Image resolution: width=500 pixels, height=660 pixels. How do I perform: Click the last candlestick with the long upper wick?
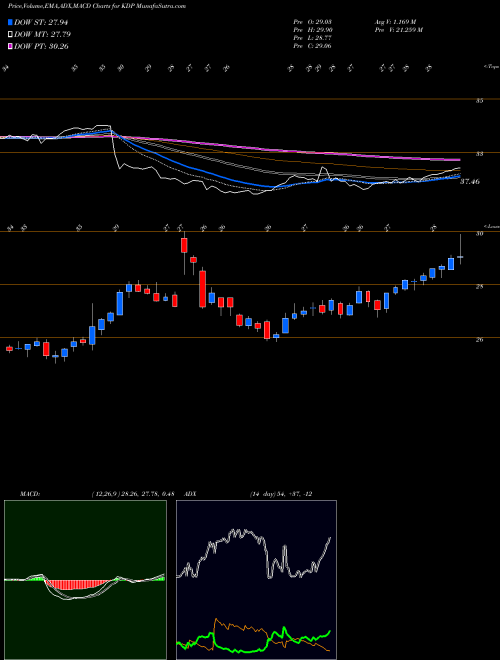pos(460,250)
